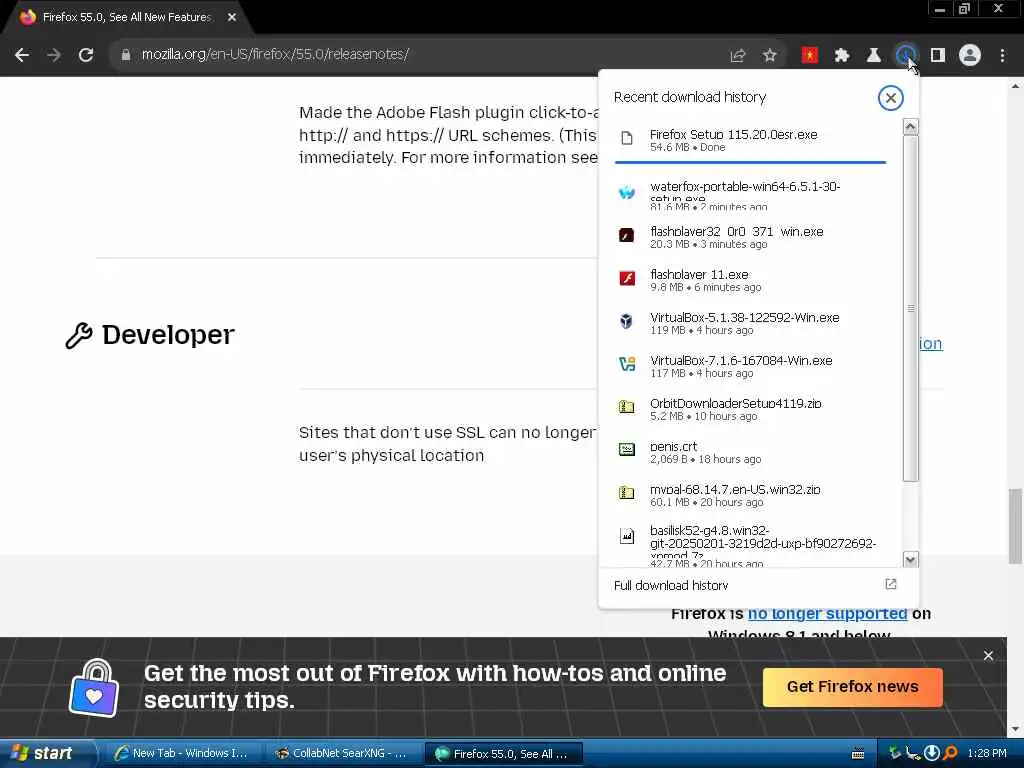
Task: Click the download list scrollbar thumb
Action: coord(910,308)
